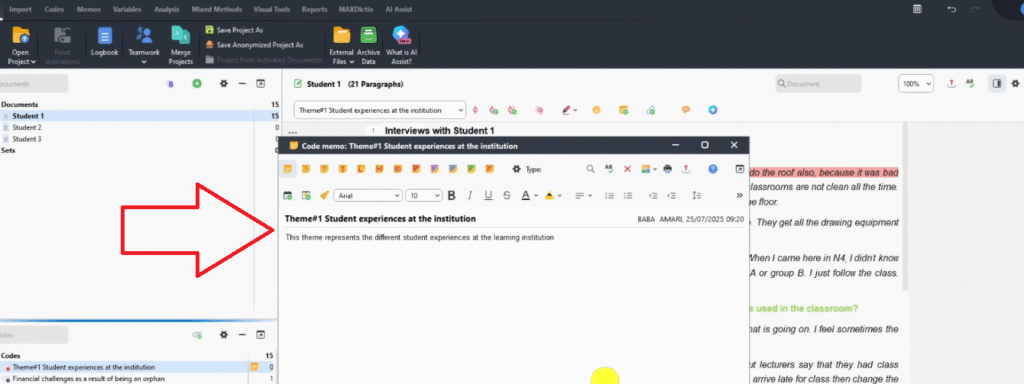
Task: Open the Logbook
Action: pos(104,43)
